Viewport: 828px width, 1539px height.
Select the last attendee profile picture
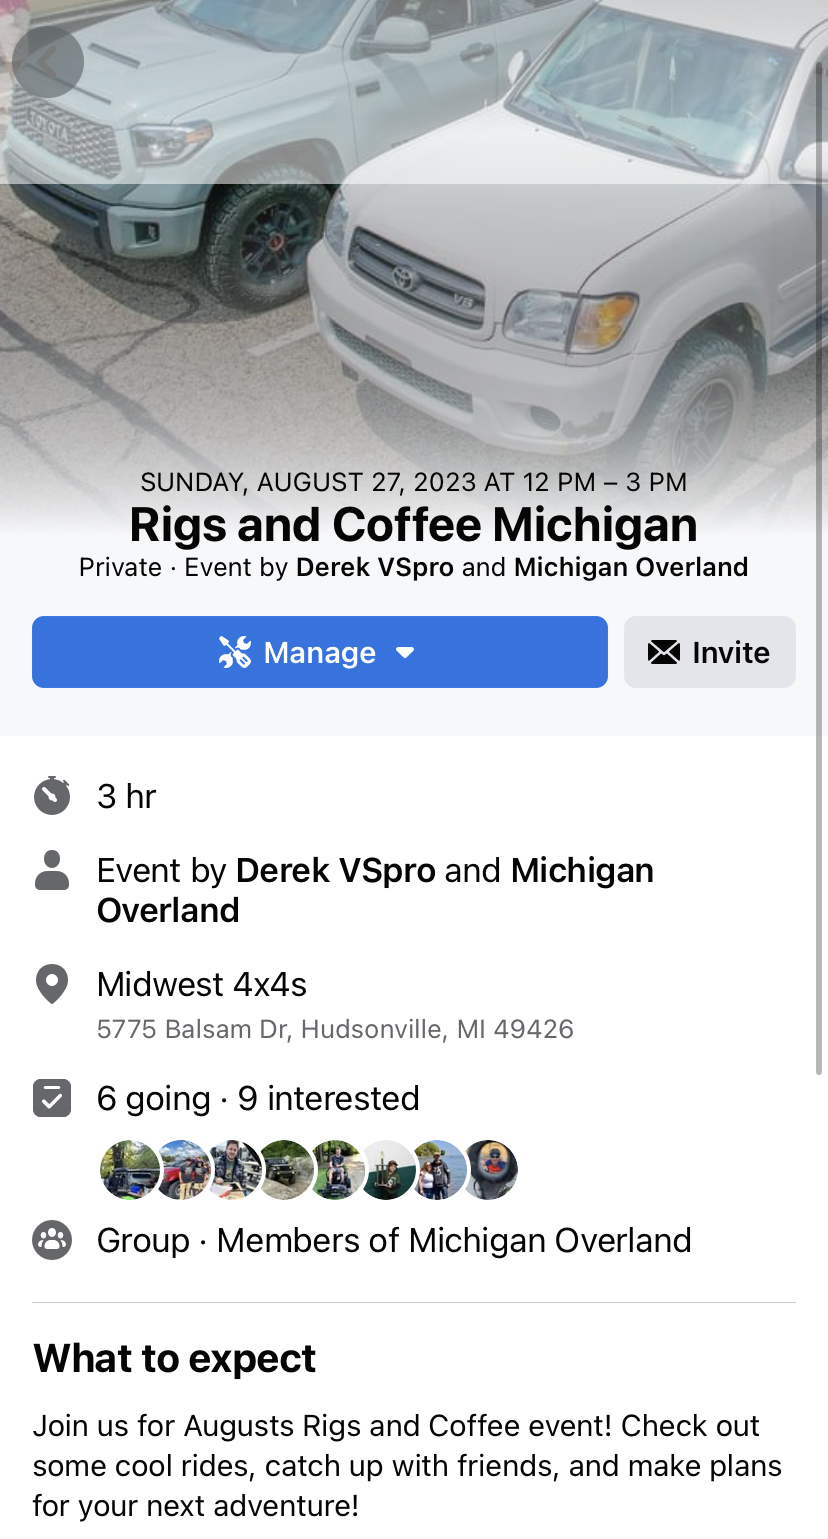click(x=489, y=1169)
